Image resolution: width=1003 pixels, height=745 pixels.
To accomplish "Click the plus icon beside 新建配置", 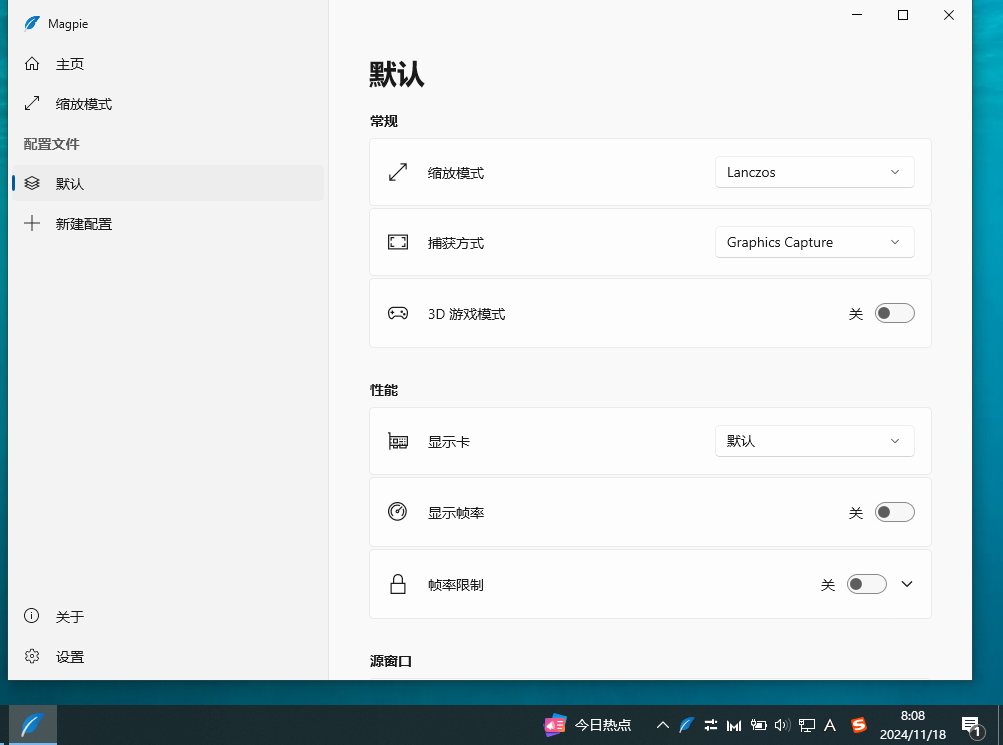I will pyautogui.click(x=32, y=223).
